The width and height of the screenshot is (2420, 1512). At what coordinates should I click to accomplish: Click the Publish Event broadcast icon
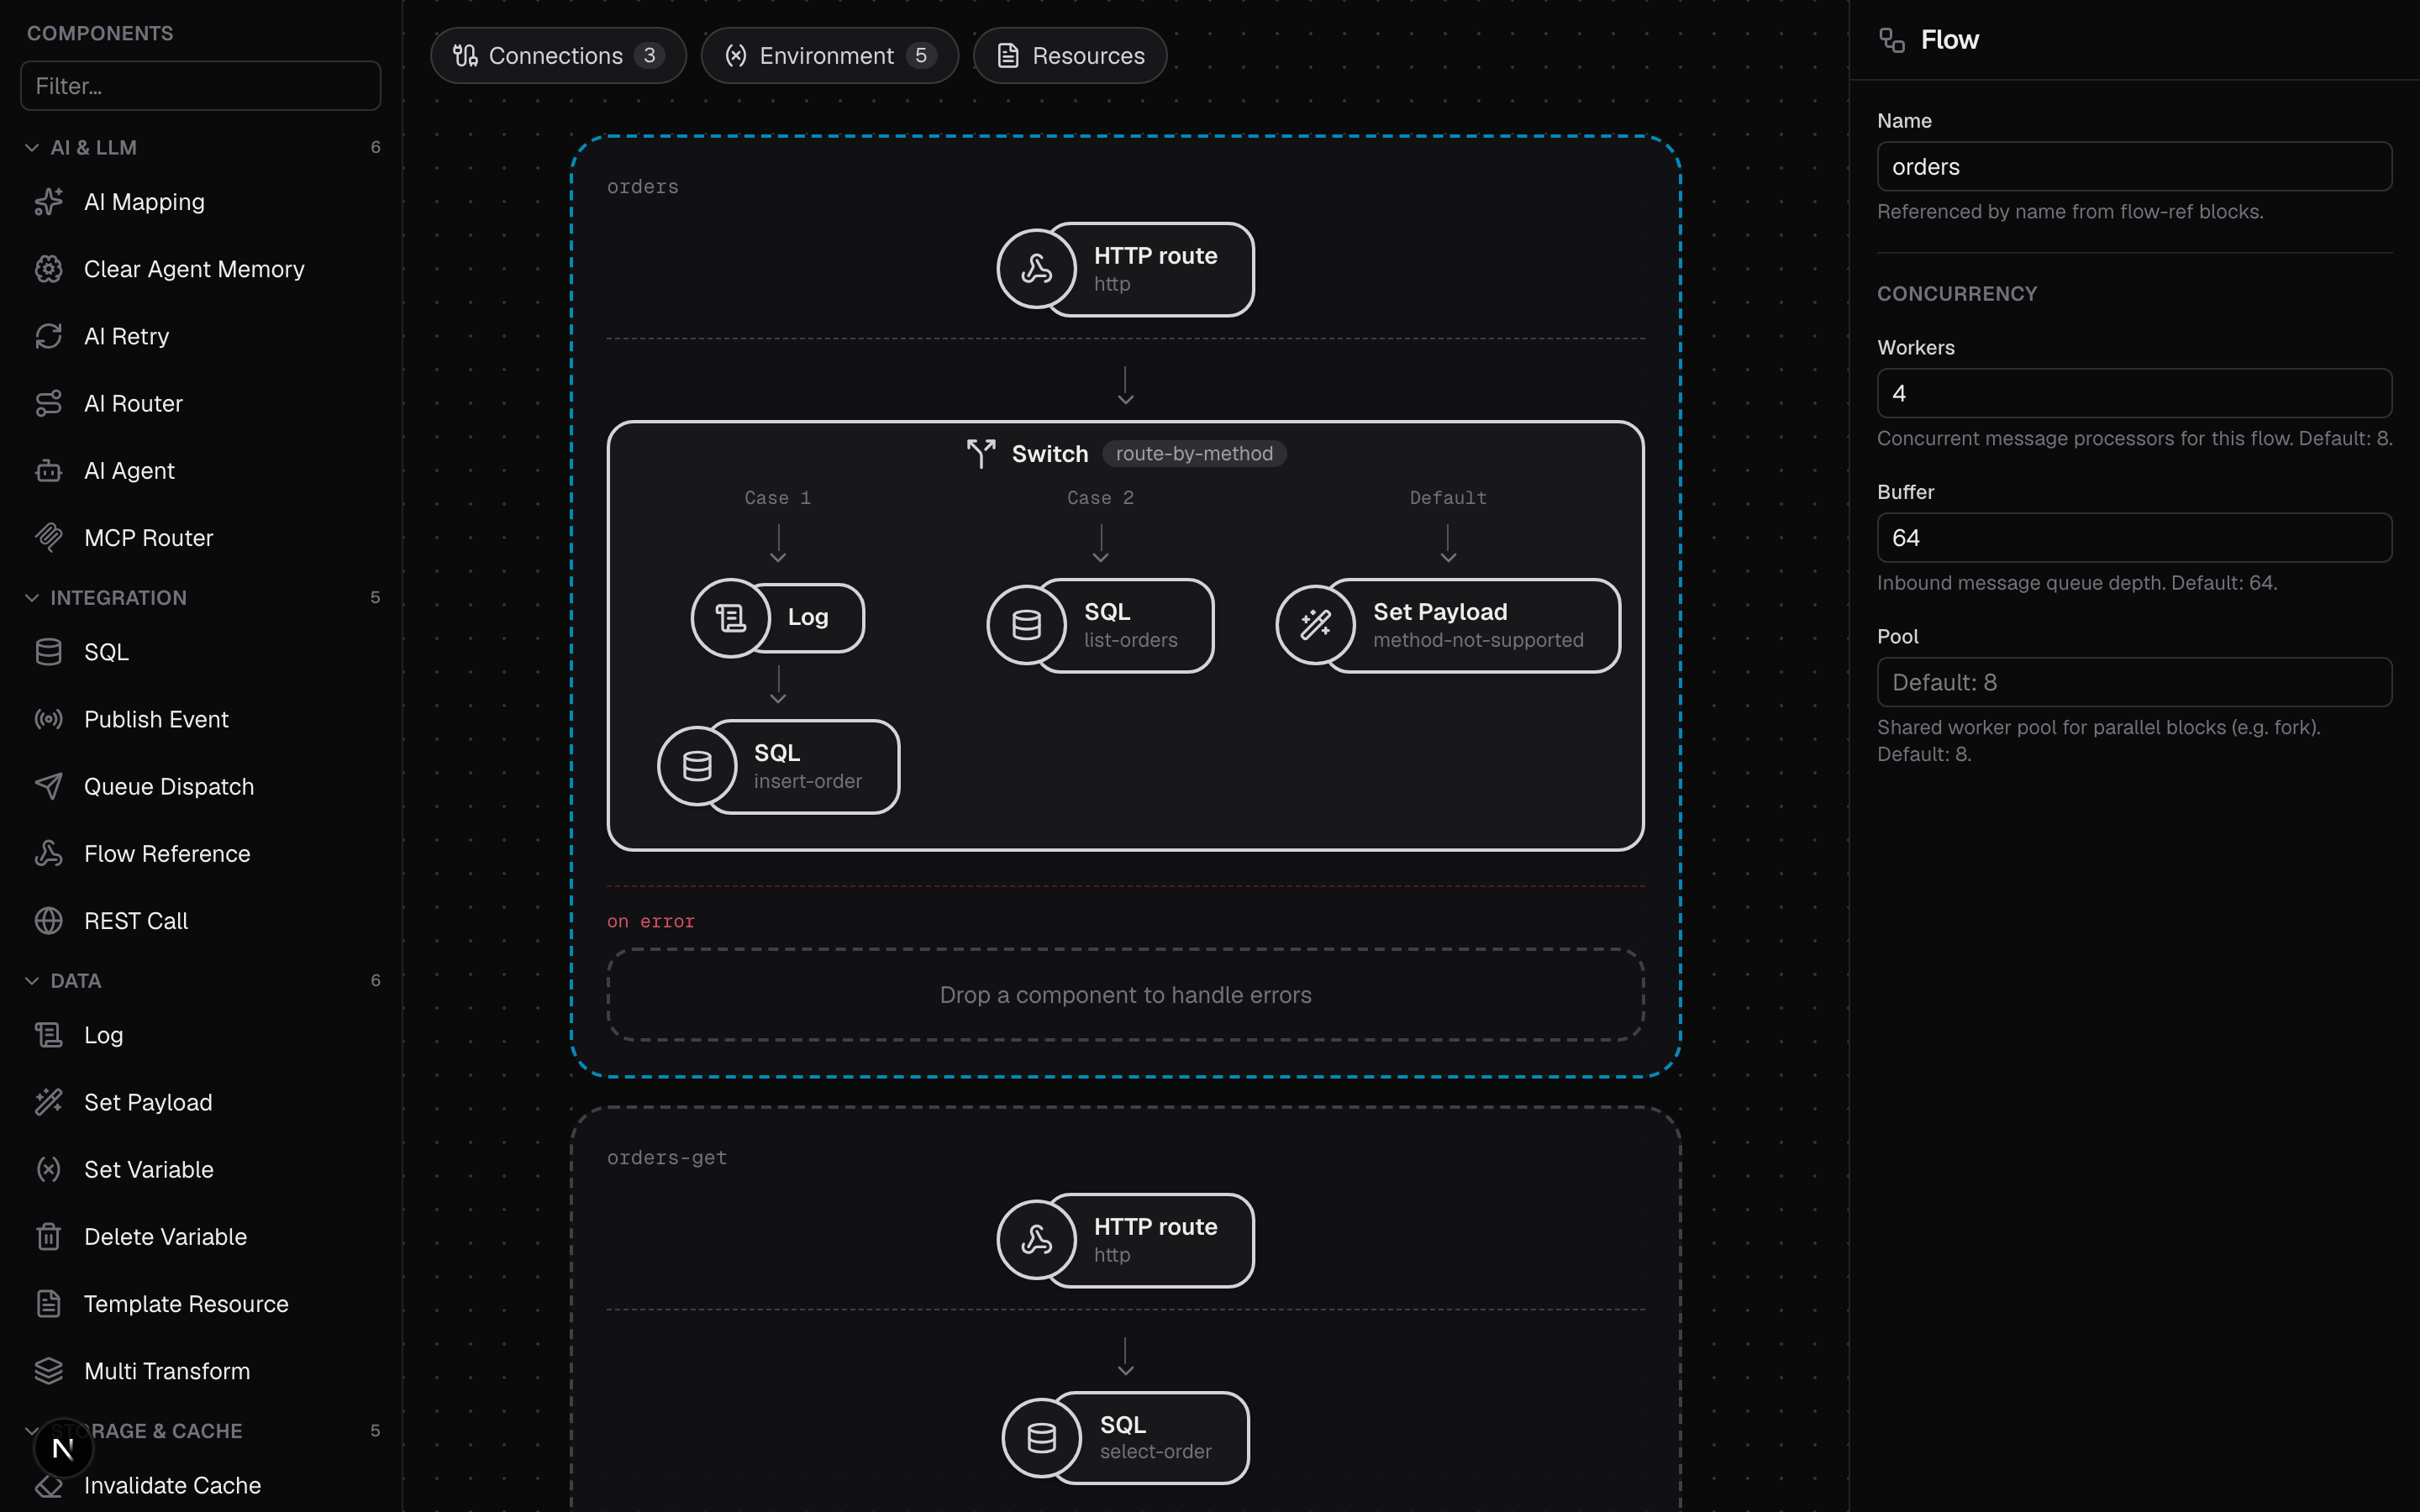point(48,719)
